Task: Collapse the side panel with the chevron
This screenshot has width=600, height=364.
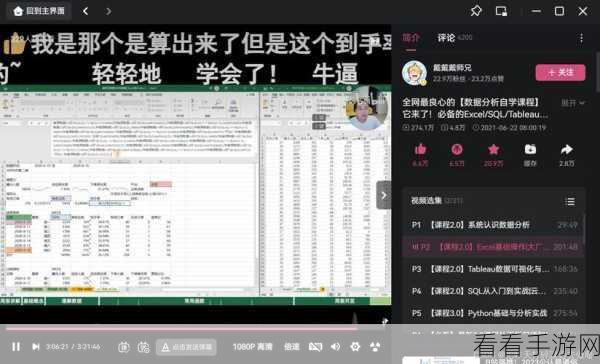Action: [383, 195]
